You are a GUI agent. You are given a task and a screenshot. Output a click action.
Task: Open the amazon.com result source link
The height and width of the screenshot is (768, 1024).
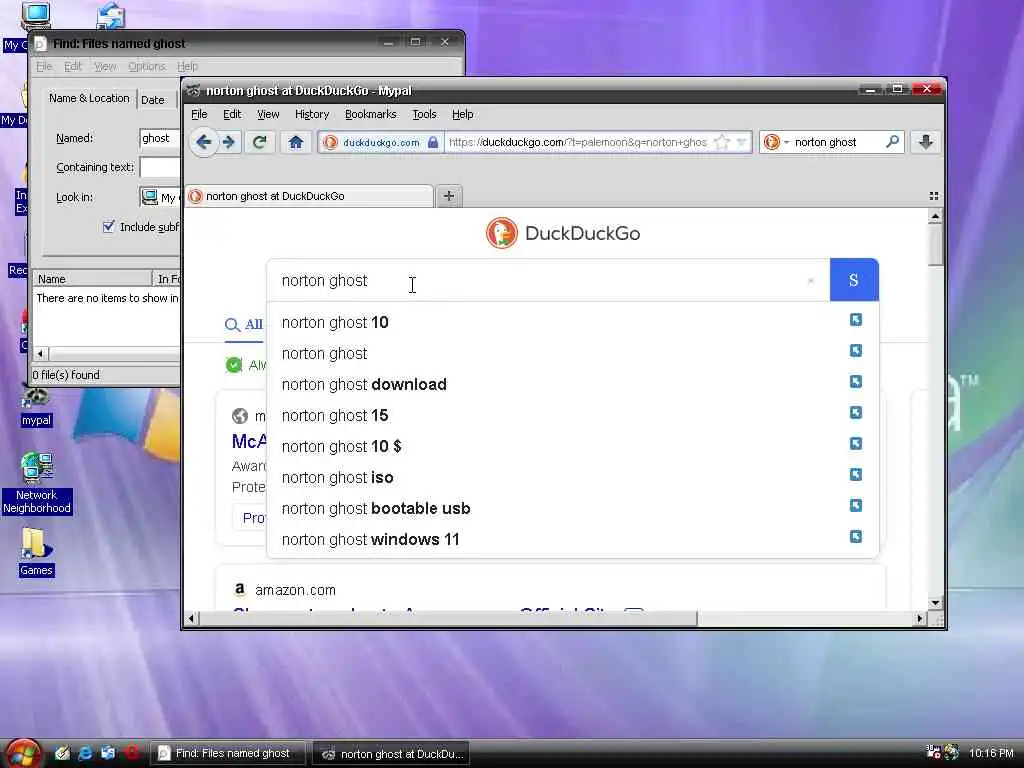coord(295,590)
